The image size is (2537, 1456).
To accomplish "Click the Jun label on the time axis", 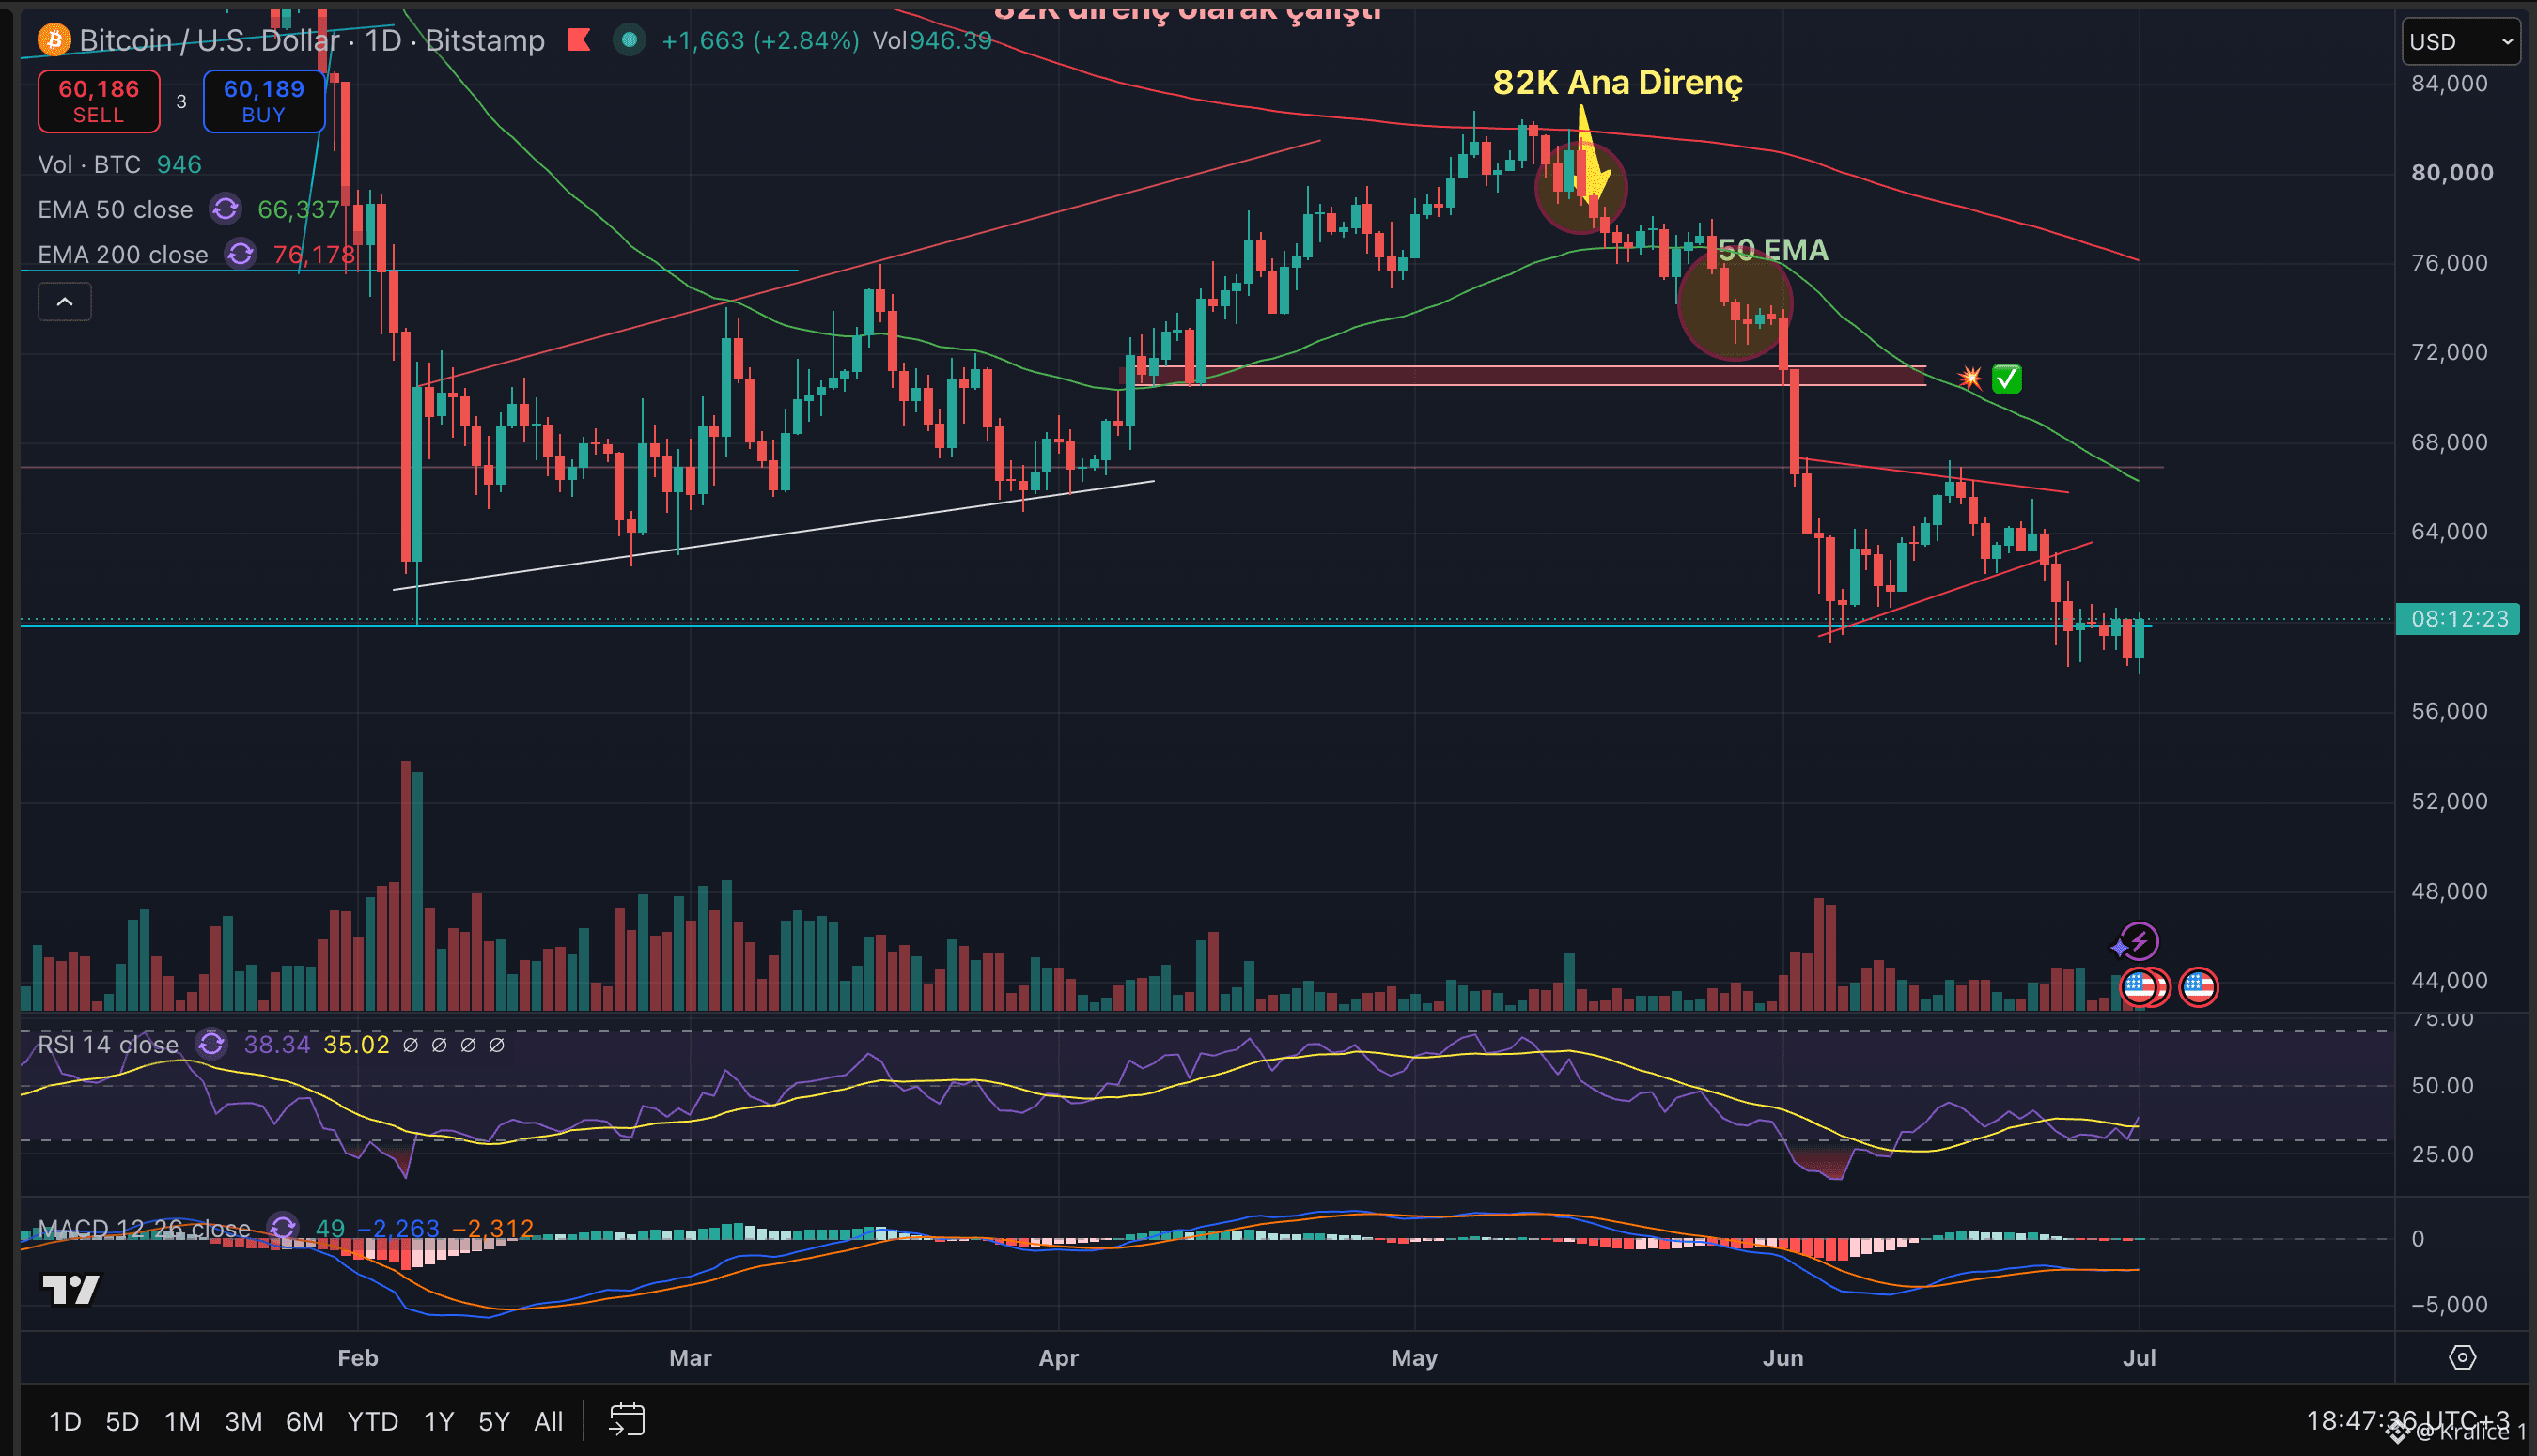I will point(1783,1357).
